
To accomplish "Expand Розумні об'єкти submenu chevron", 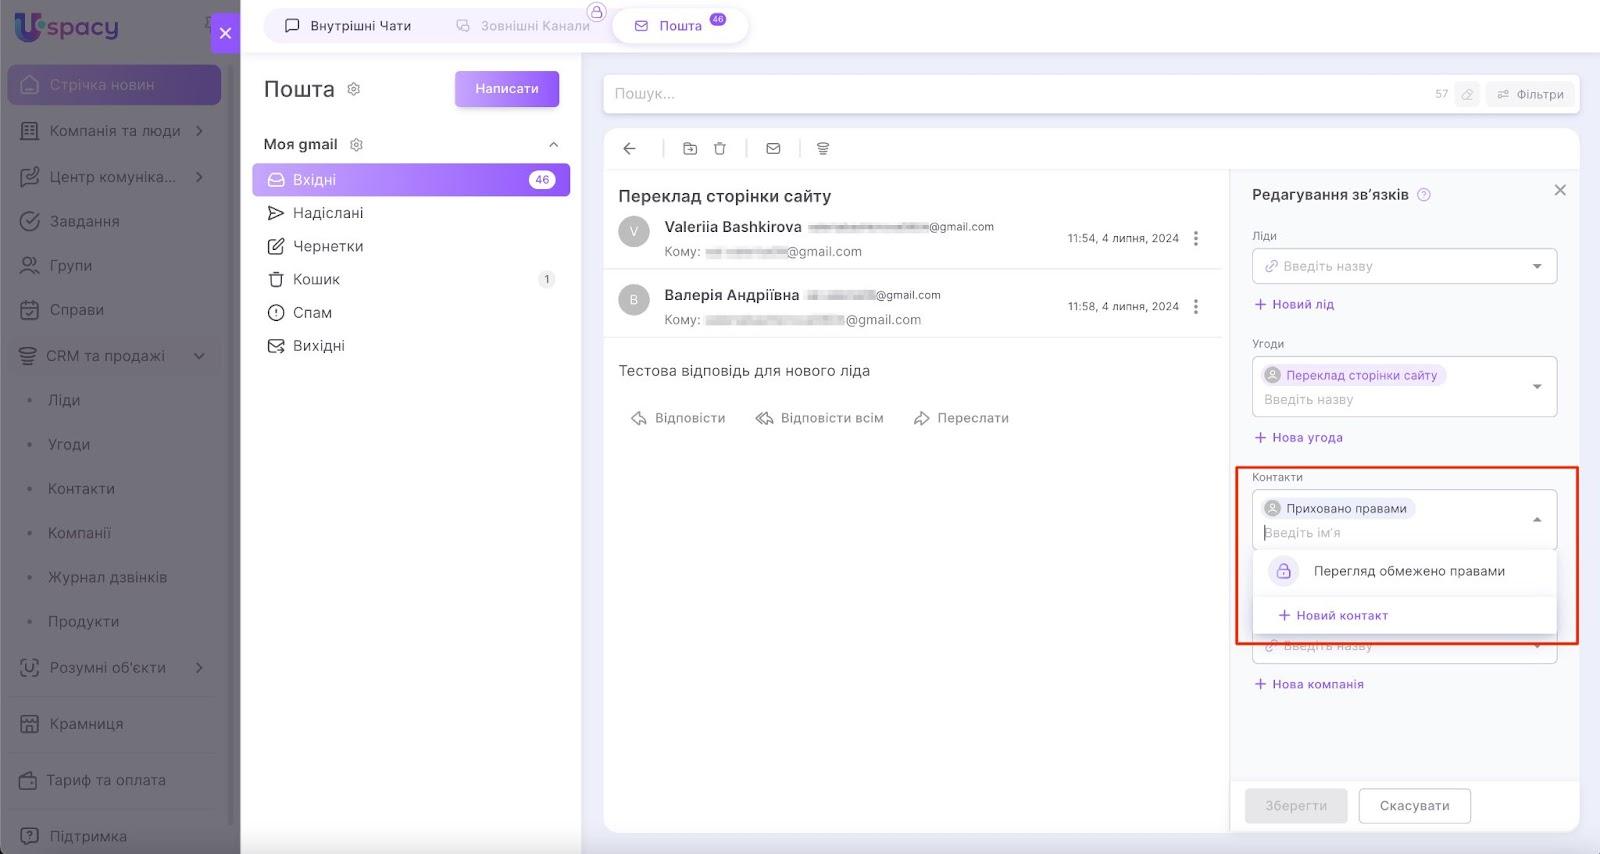I will tap(200, 667).
